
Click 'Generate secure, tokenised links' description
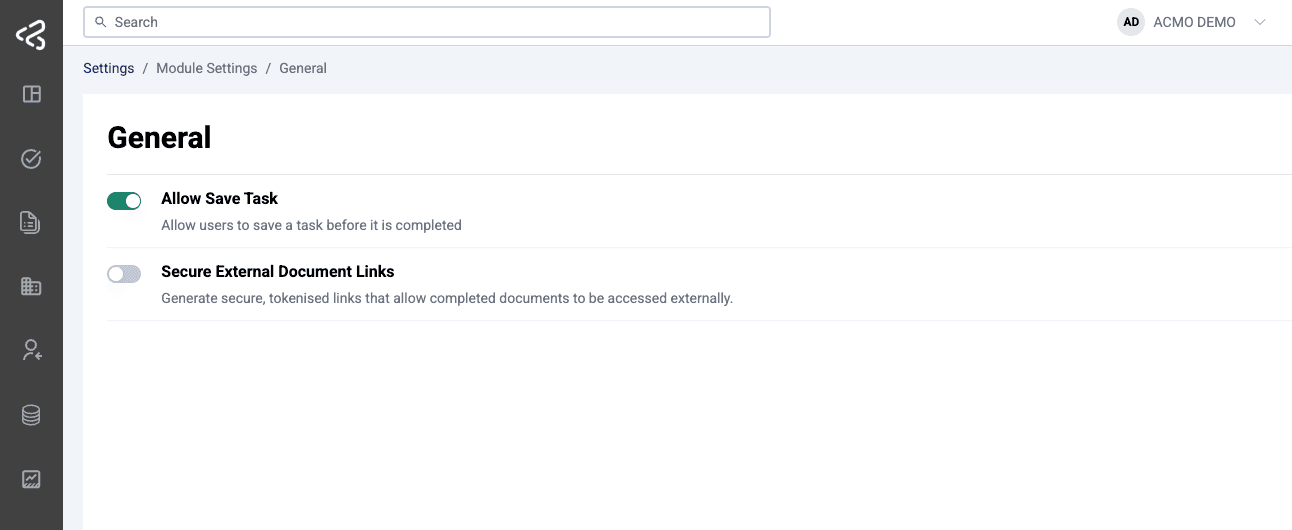point(447,298)
